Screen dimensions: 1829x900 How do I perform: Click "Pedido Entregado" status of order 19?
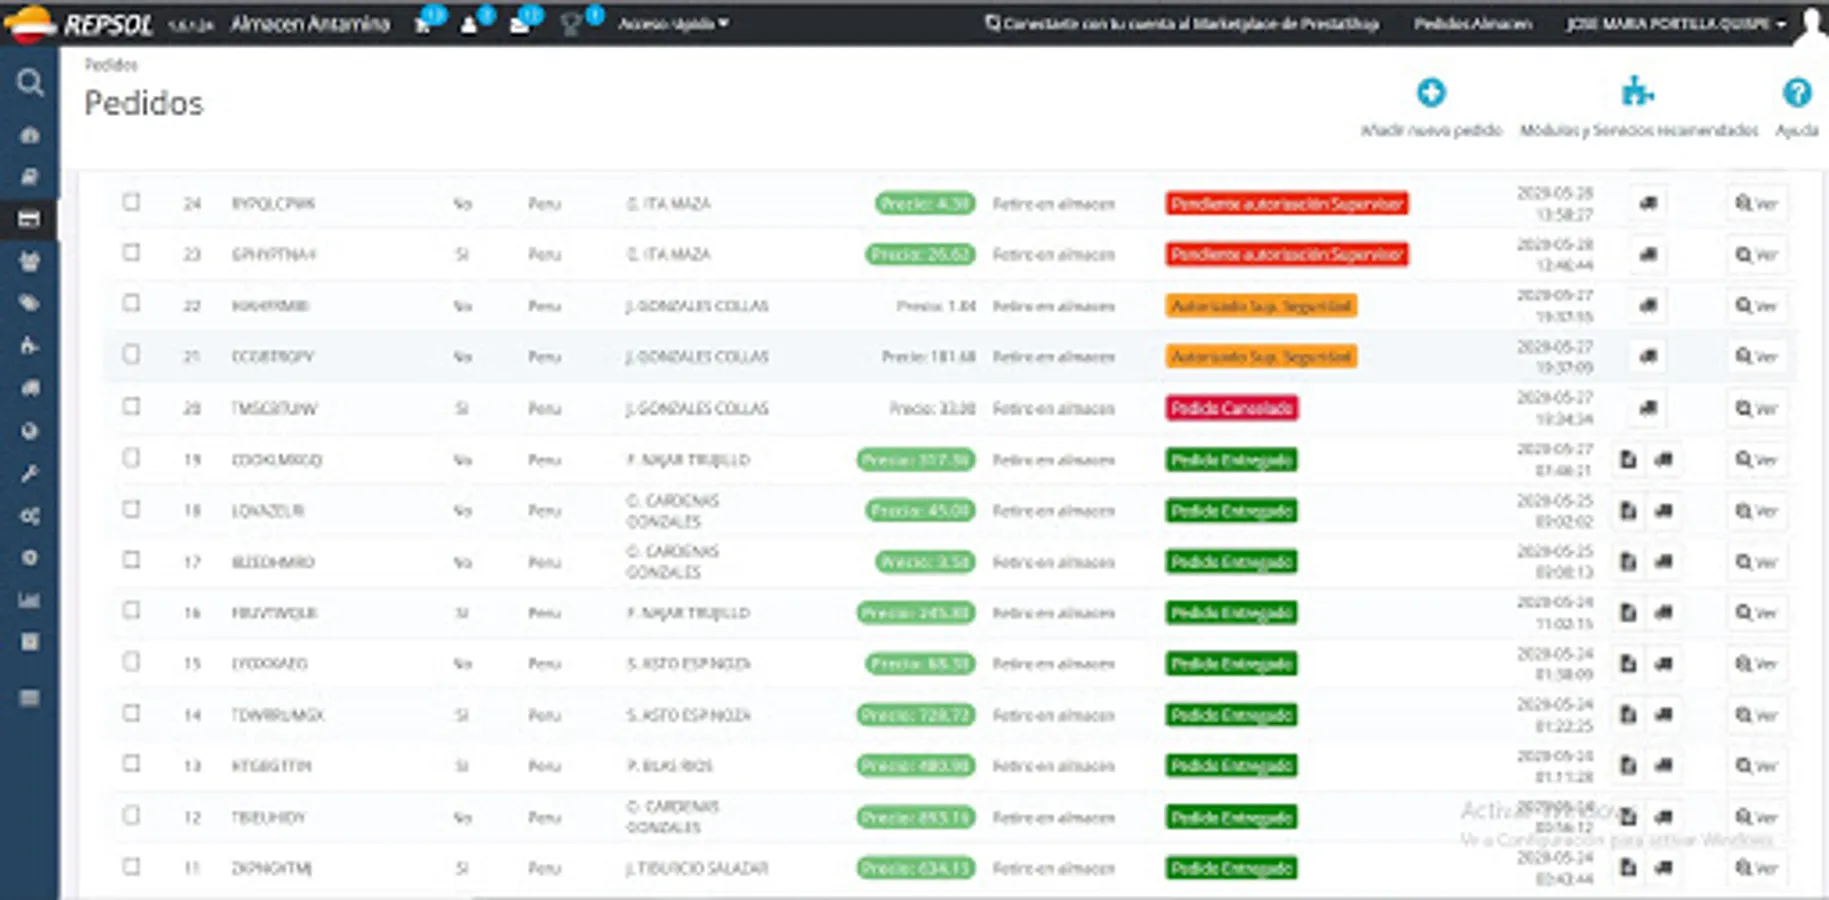pyautogui.click(x=1231, y=460)
